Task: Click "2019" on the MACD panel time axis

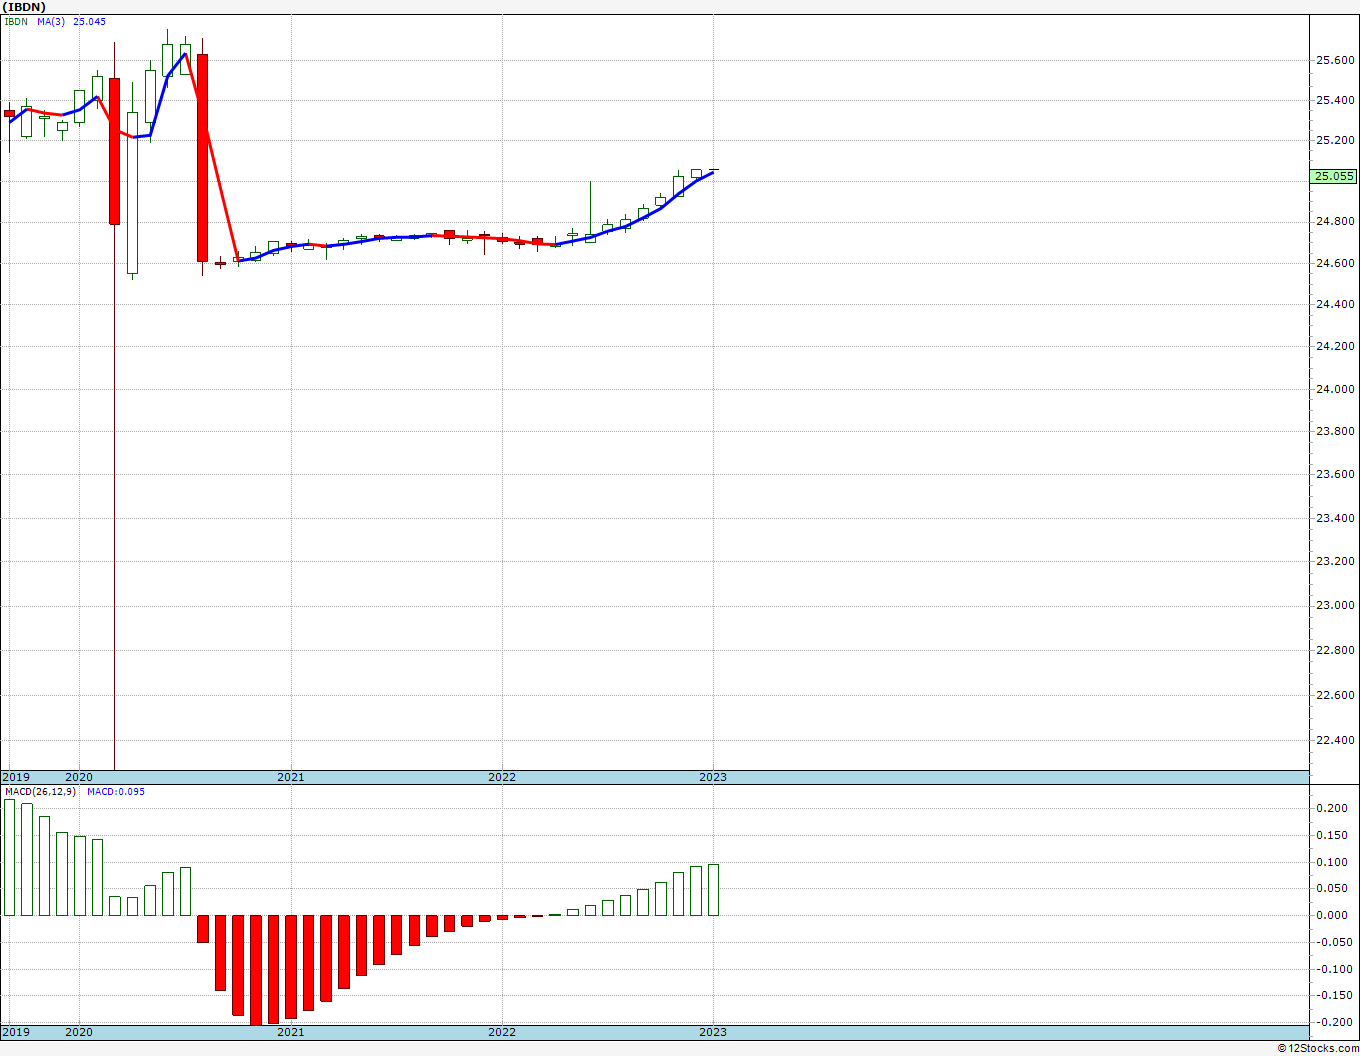Action: pyautogui.click(x=16, y=1032)
